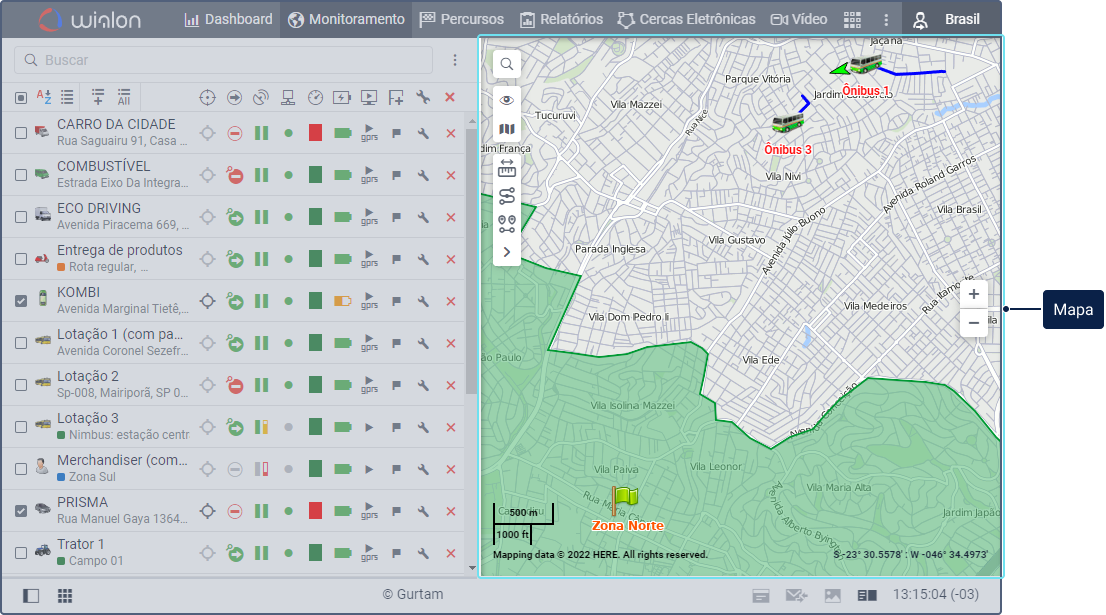Viewport: 1106px width, 615px height.
Task: Click the red sensor square for PRISMA
Action: (x=316, y=511)
